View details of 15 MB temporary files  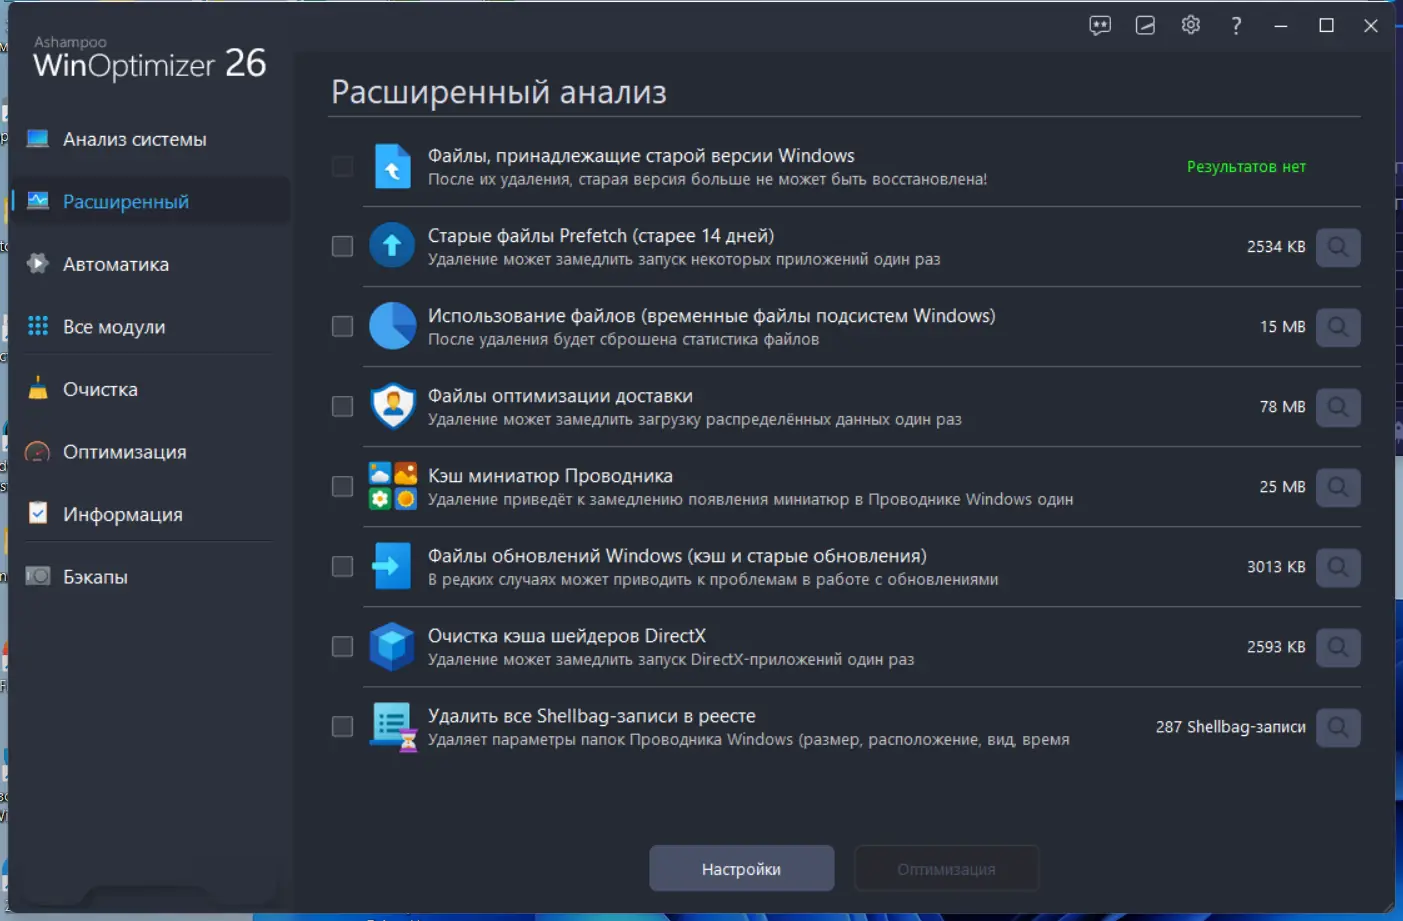pyautogui.click(x=1338, y=327)
